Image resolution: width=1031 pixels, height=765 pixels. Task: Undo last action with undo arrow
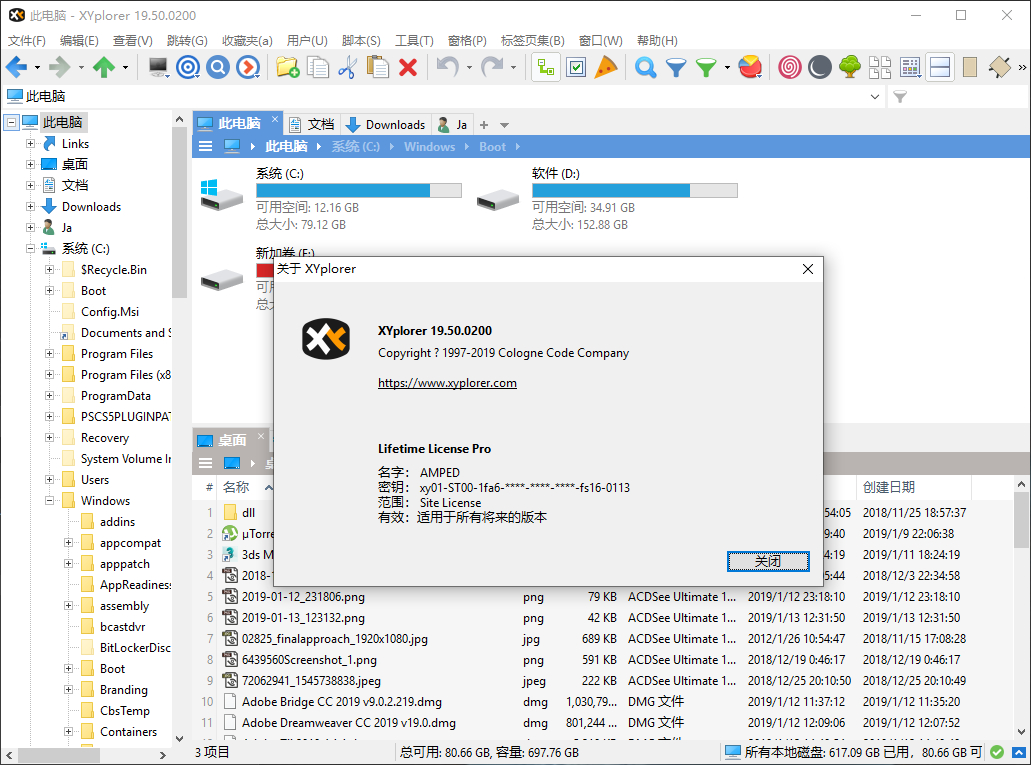[x=448, y=67]
